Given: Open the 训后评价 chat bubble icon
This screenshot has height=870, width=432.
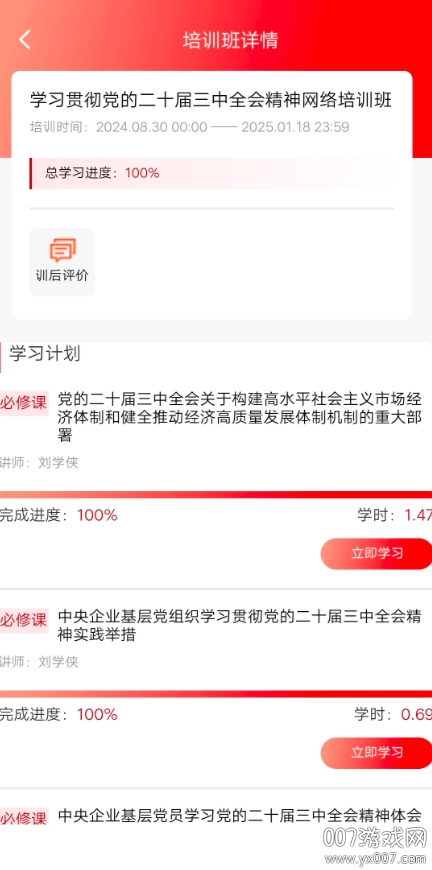Looking at the screenshot, I should [x=63, y=250].
